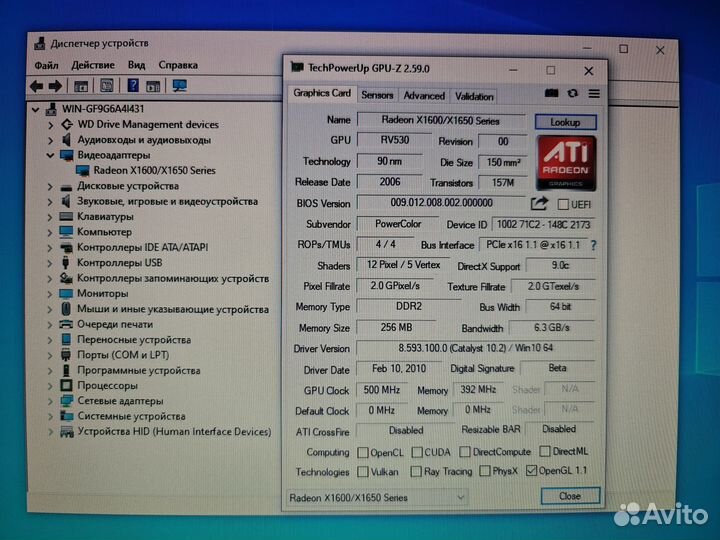Expand the Дисковые устройства category
This screenshot has width=720, height=540.
(51, 186)
